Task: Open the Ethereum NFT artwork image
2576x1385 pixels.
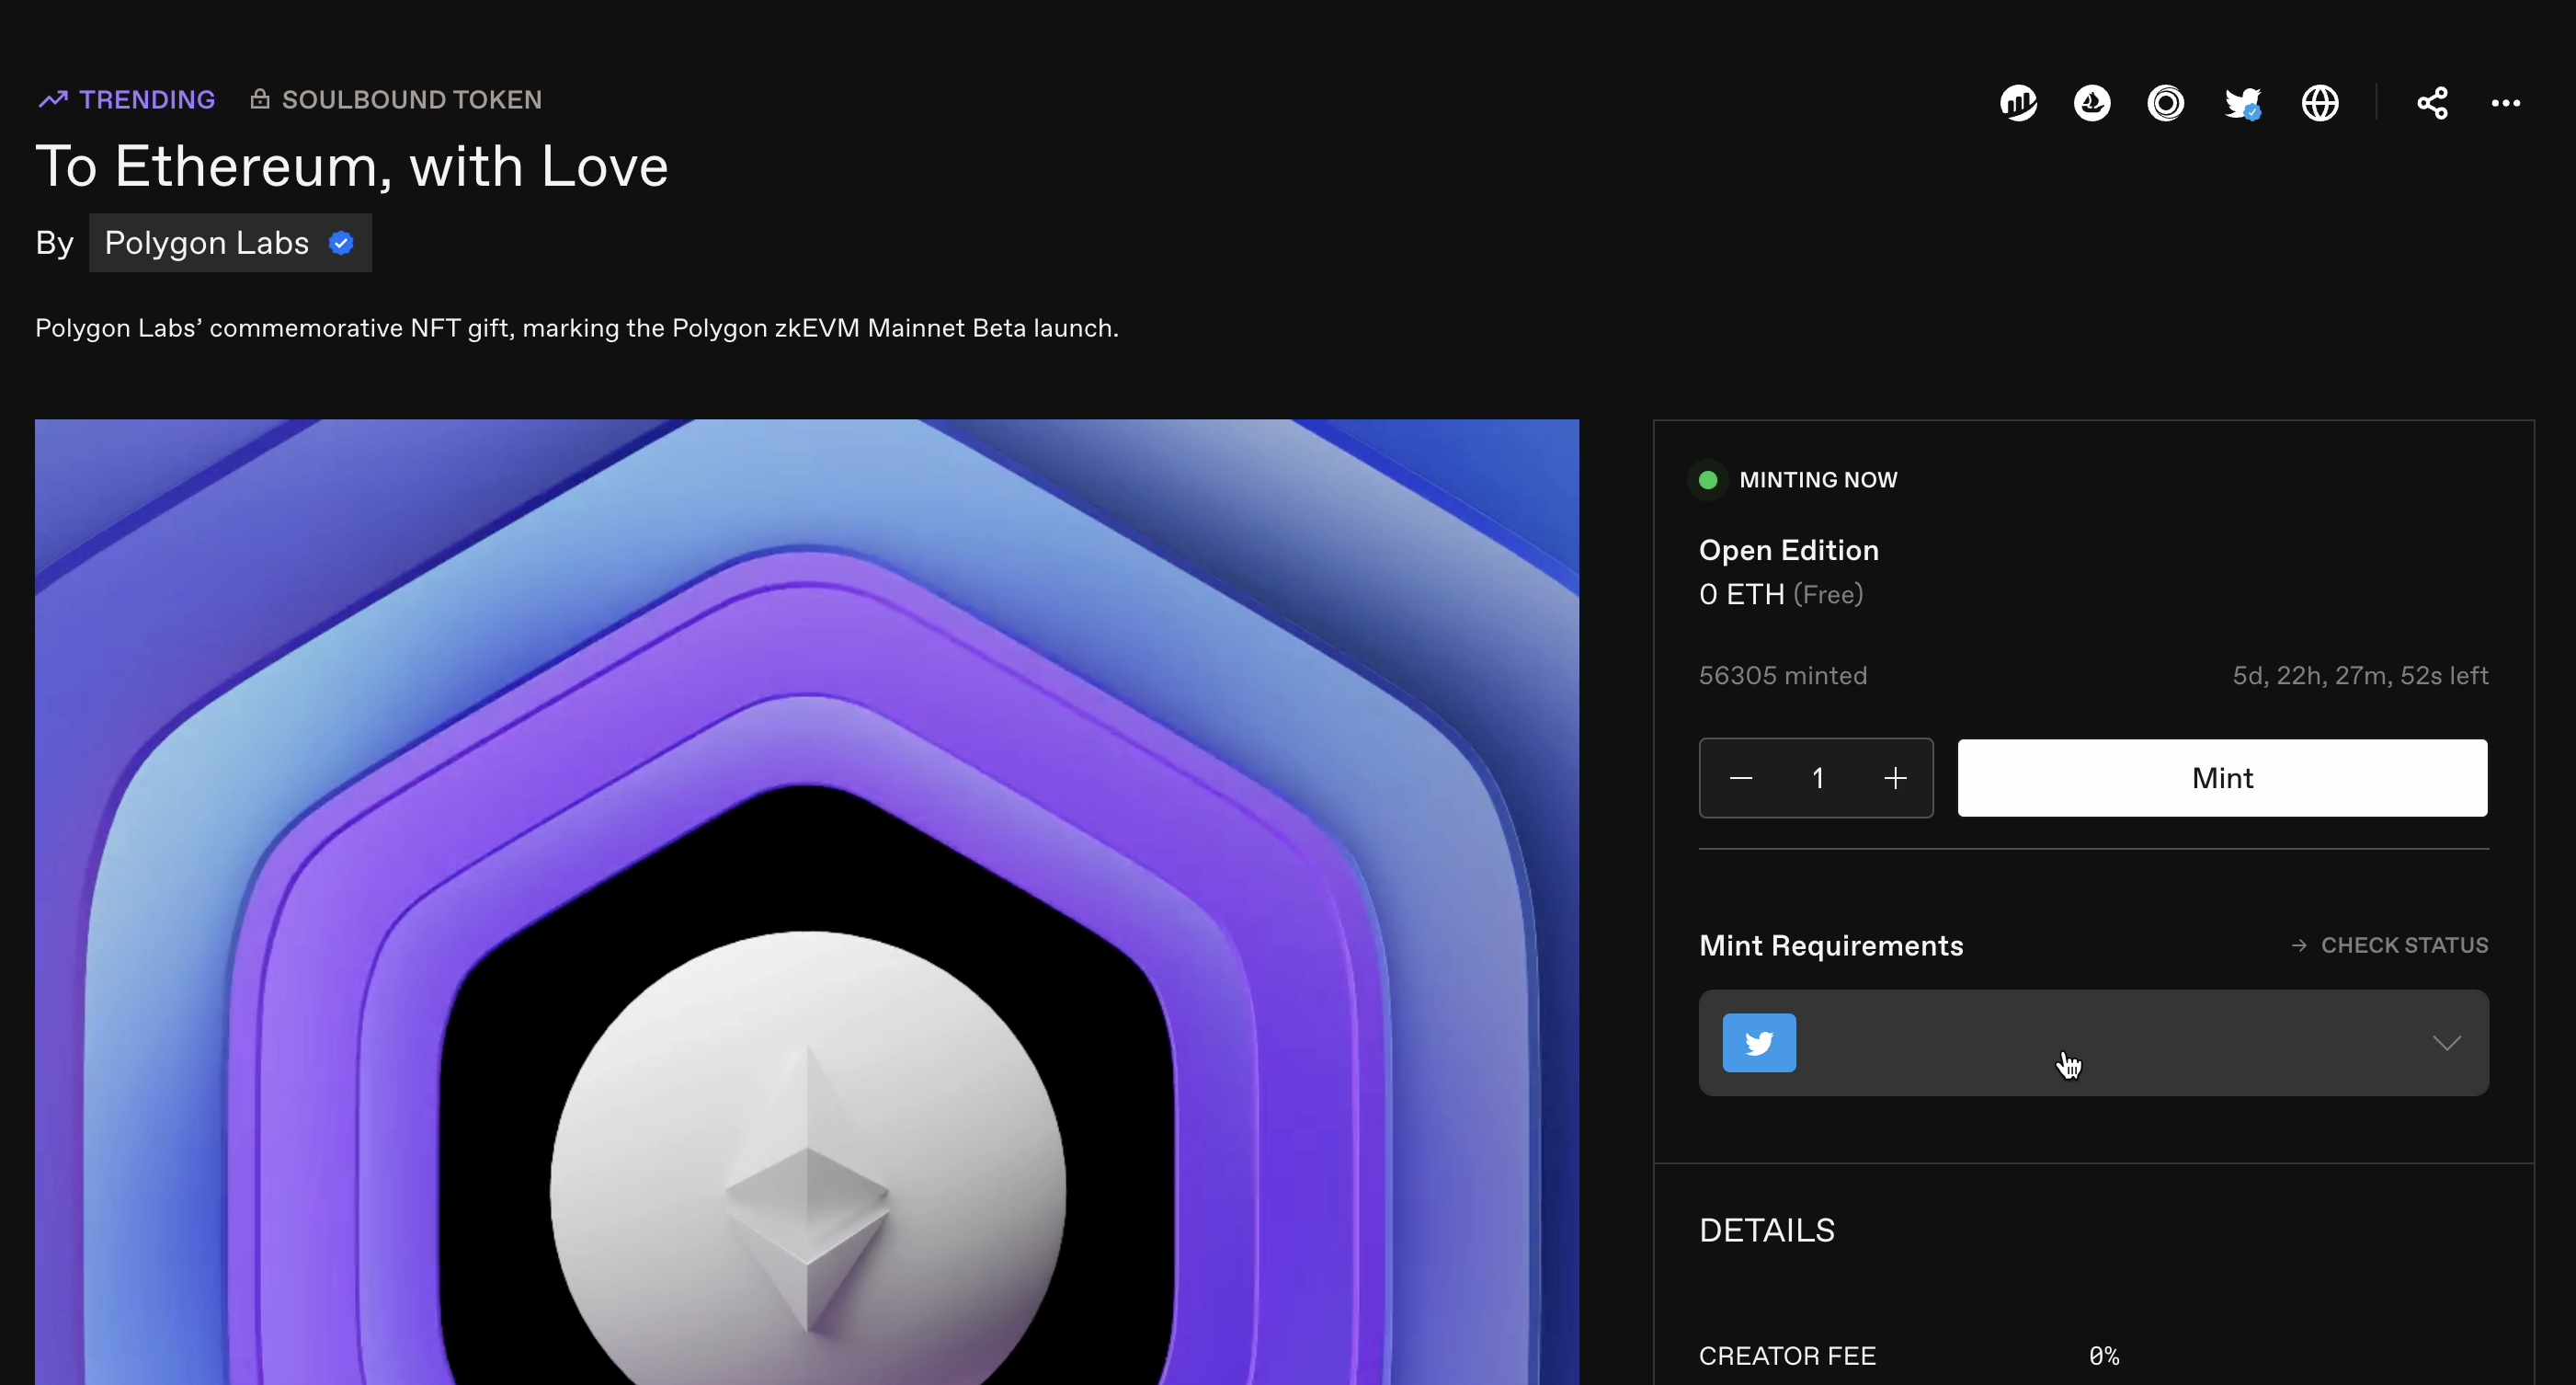Action: (x=806, y=900)
